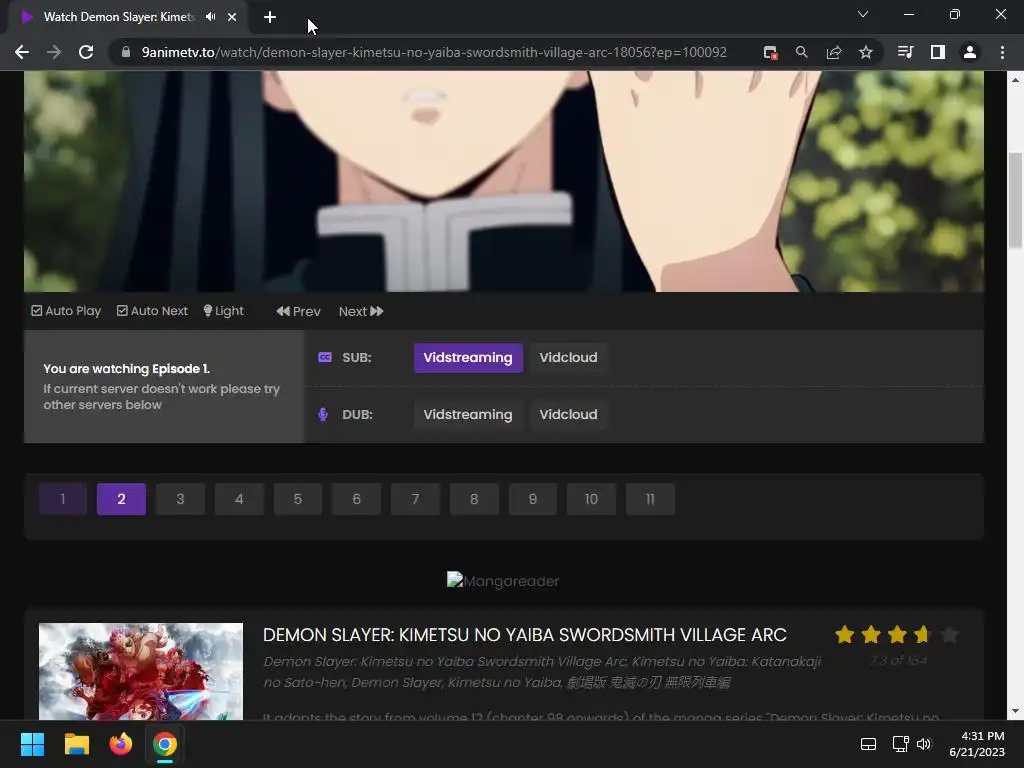Go back in browser history

pos(22,52)
